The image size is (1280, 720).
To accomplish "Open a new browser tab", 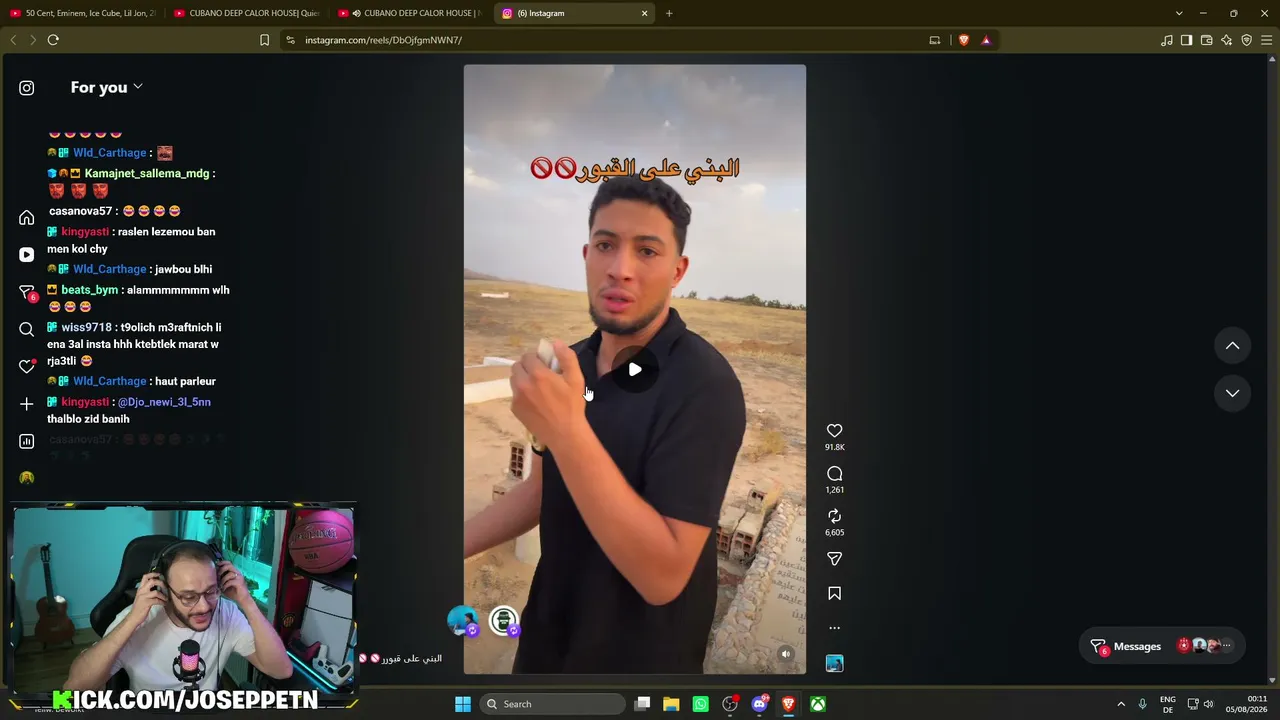I will [669, 13].
